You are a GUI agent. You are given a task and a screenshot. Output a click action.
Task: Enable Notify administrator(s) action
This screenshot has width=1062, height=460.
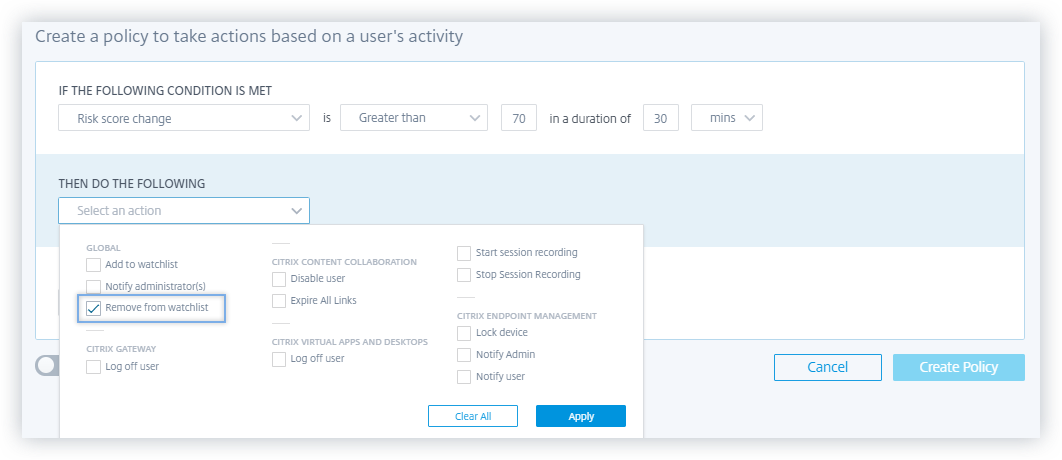click(94, 286)
